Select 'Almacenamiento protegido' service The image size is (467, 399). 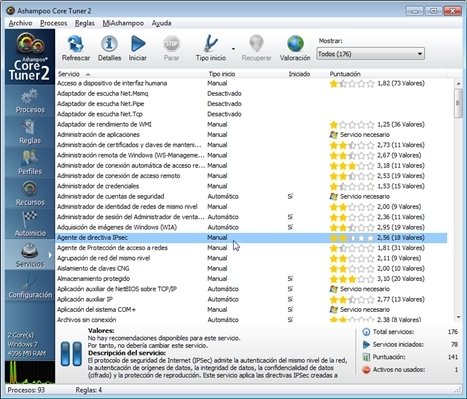point(93,279)
